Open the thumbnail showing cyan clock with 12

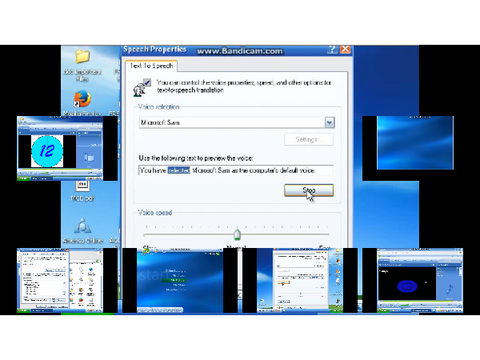click(x=60, y=148)
